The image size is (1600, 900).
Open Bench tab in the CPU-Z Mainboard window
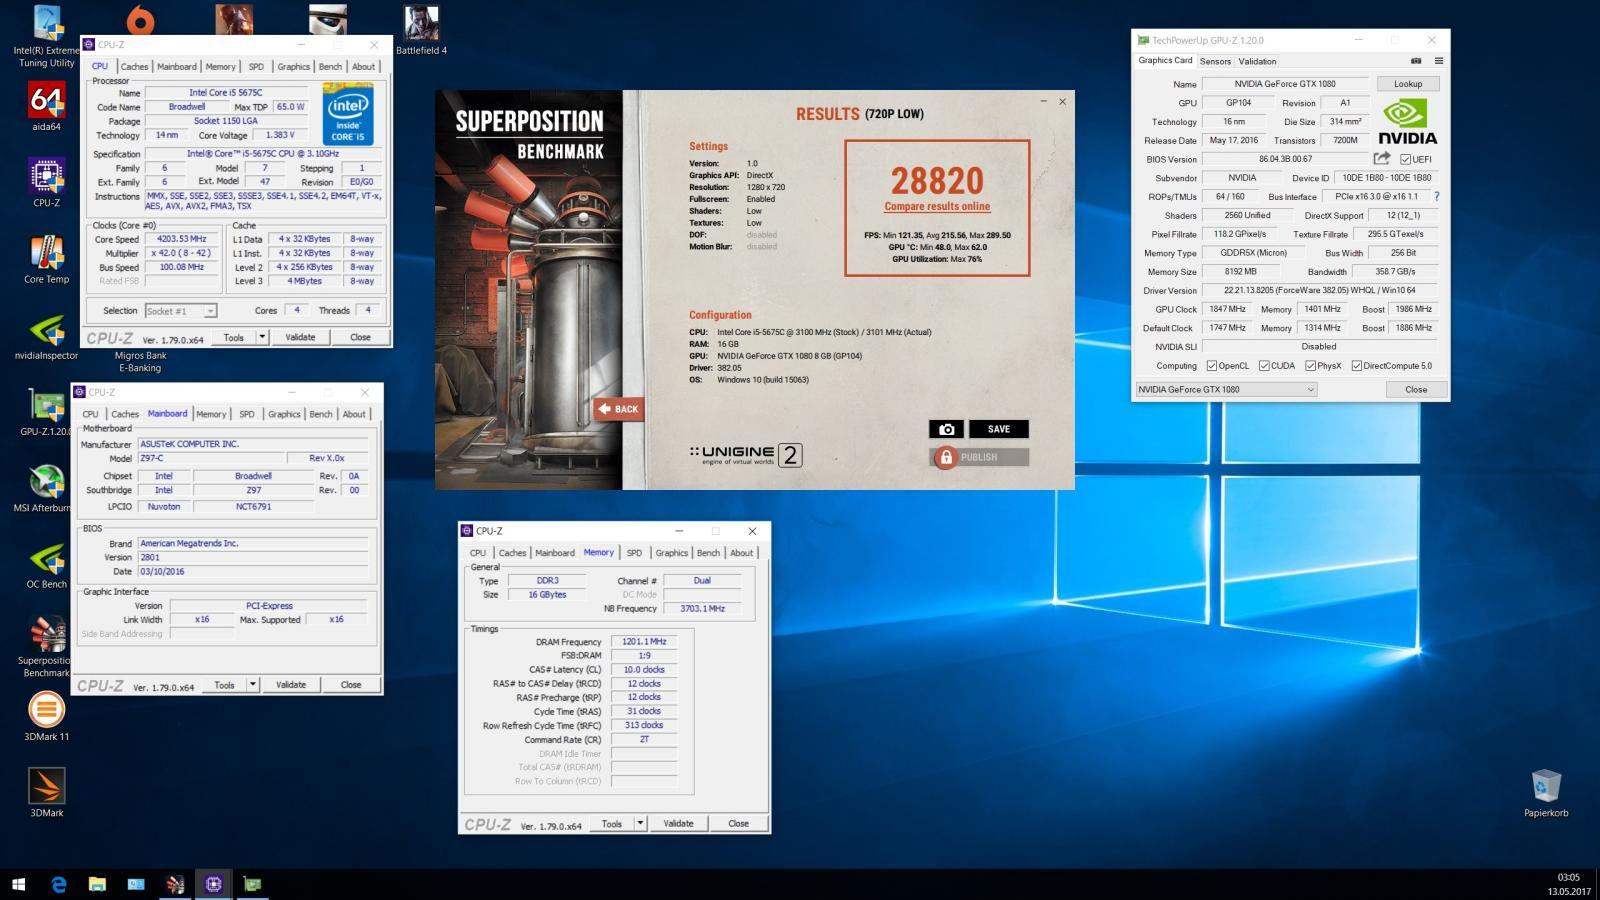(x=321, y=414)
